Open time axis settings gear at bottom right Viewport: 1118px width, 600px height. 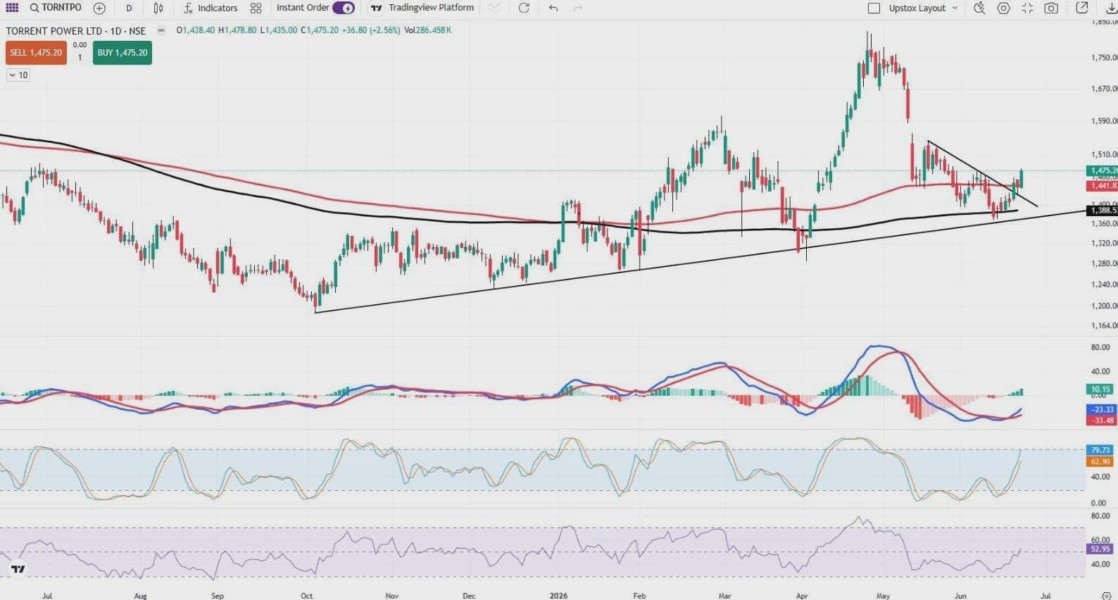click(1106, 595)
